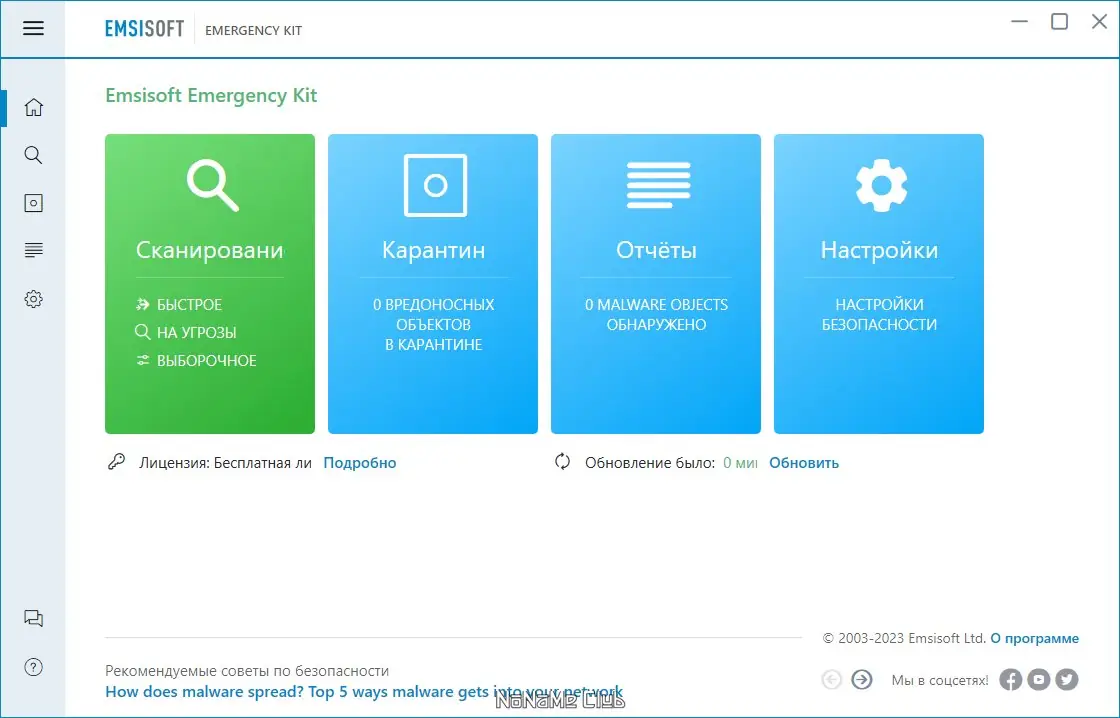Open Quarantine via the sidebar icon

click(x=33, y=203)
